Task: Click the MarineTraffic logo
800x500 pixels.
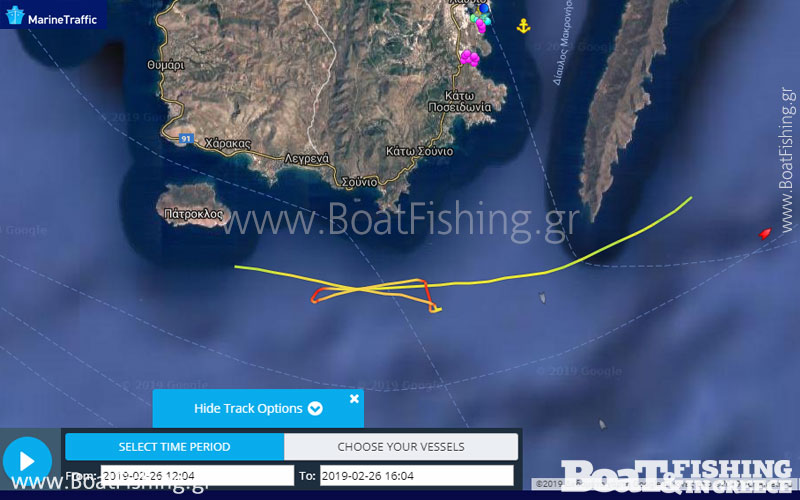Action: (x=52, y=15)
